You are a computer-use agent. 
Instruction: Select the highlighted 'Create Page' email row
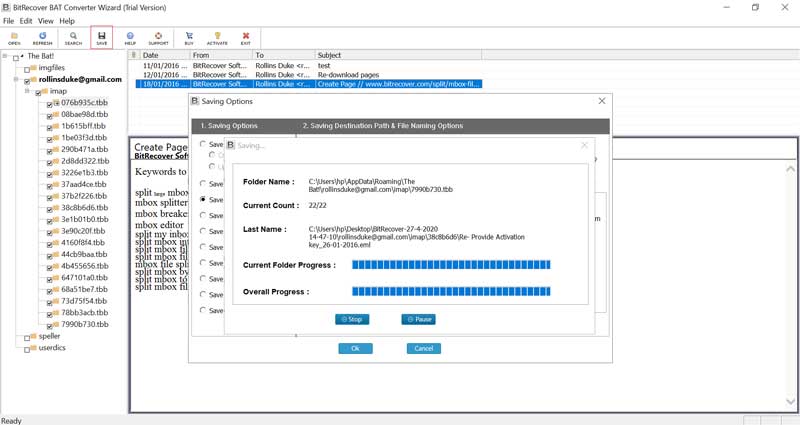tap(308, 84)
